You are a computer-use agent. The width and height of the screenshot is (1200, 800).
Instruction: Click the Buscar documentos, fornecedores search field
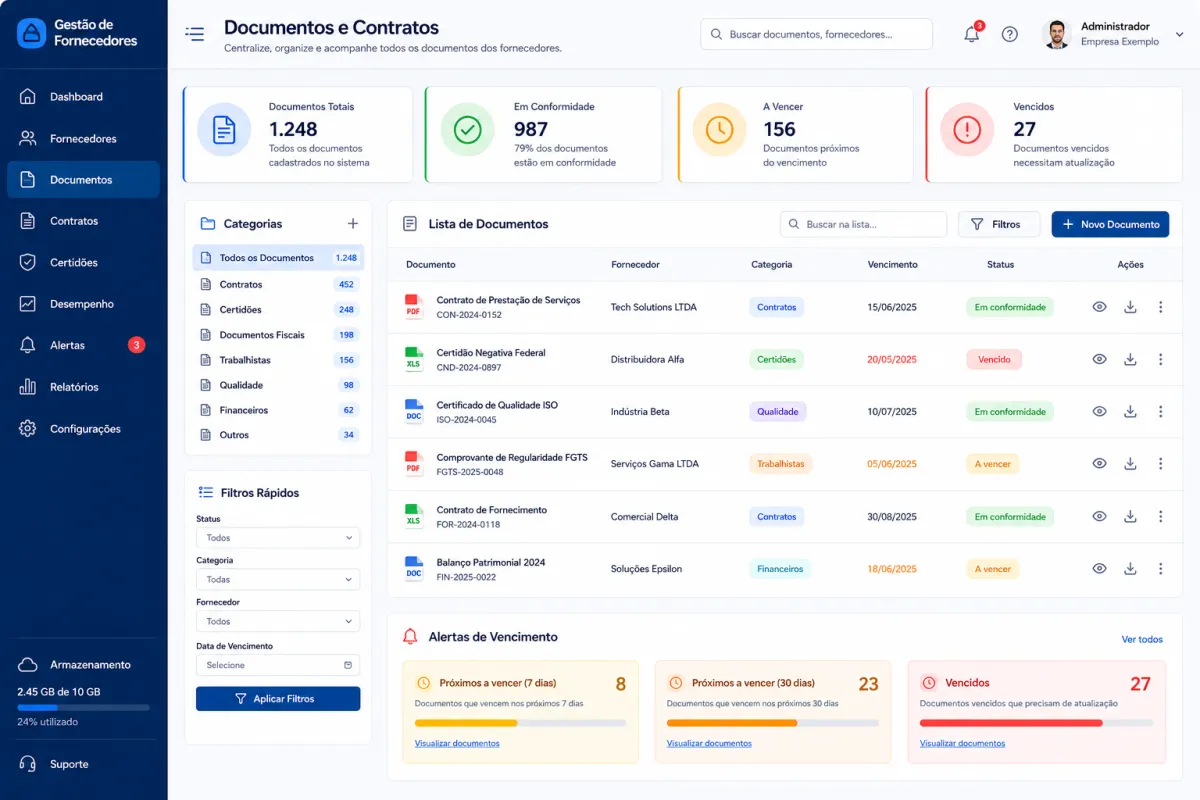[816, 34]
